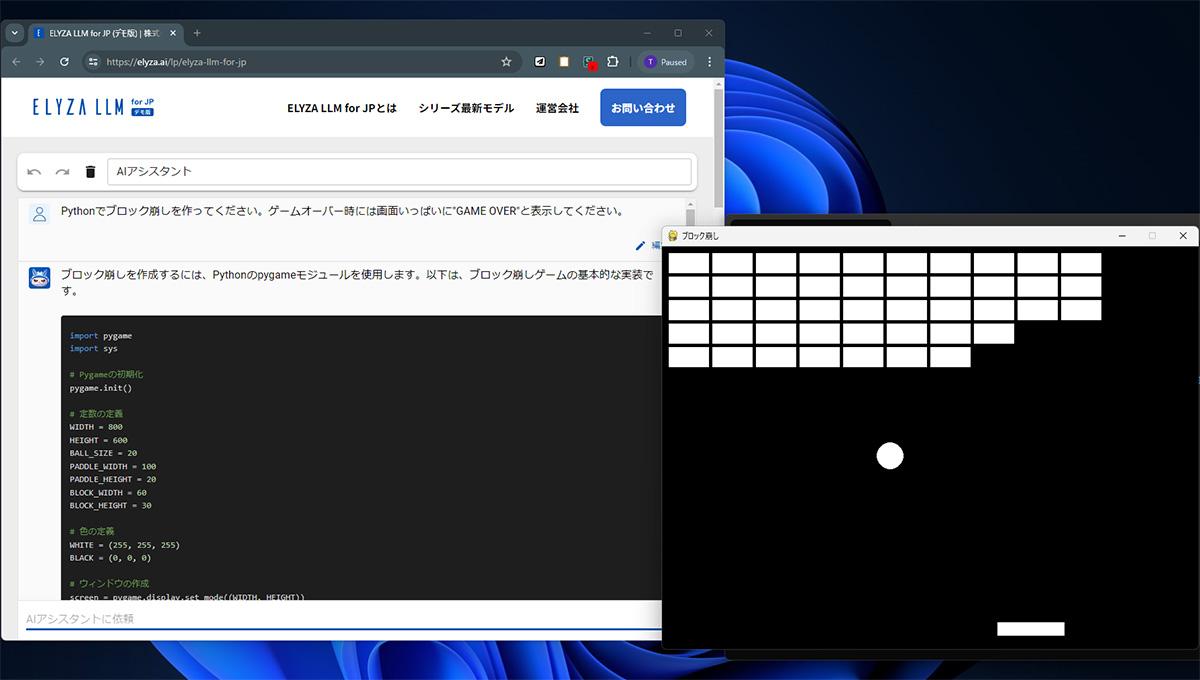Image resolution: width=1200 pixels, height=680 pixels.
Task: Click the pygame icon in game title bar
Action: point(673,236)
